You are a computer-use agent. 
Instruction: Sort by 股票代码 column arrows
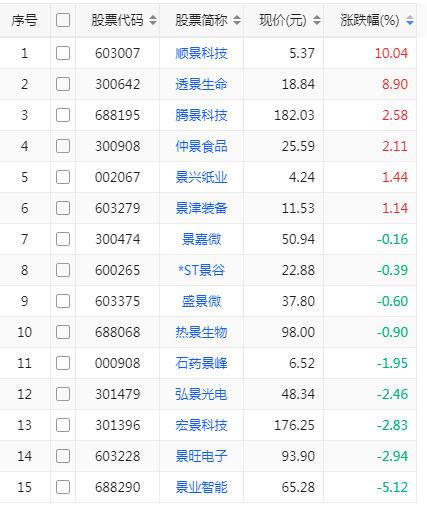pos(153,20)
